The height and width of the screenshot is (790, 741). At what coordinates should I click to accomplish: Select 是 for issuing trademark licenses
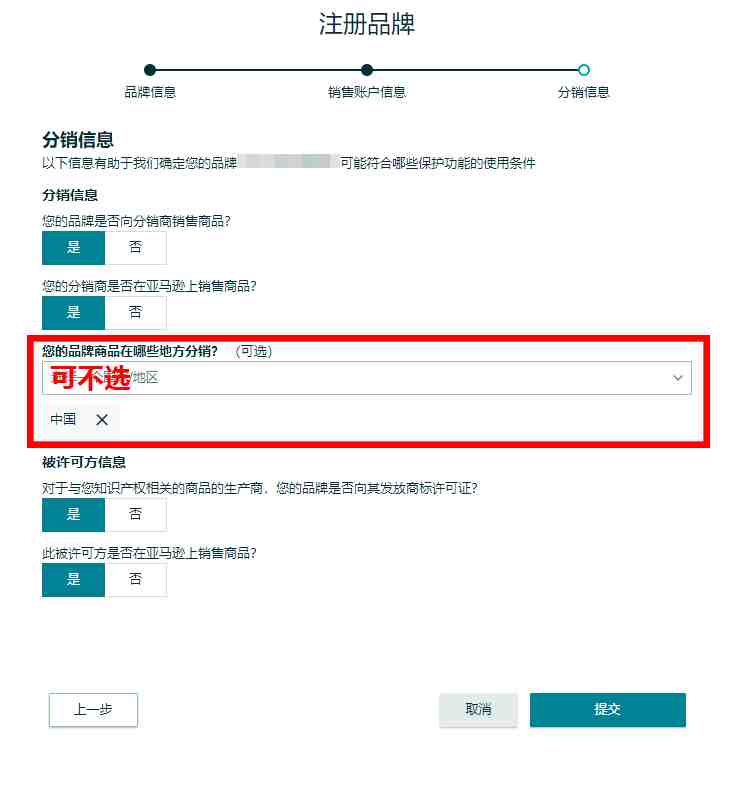point(74,515)
